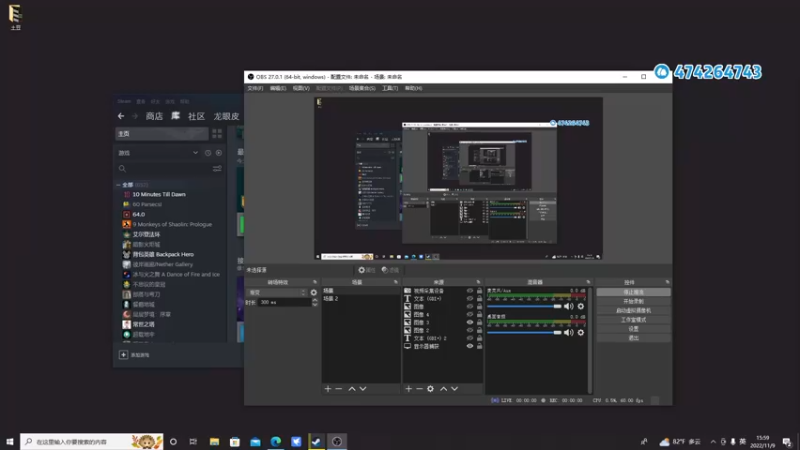Increase the transition duration stepper
800x450 pixels.
coord(315,301)
